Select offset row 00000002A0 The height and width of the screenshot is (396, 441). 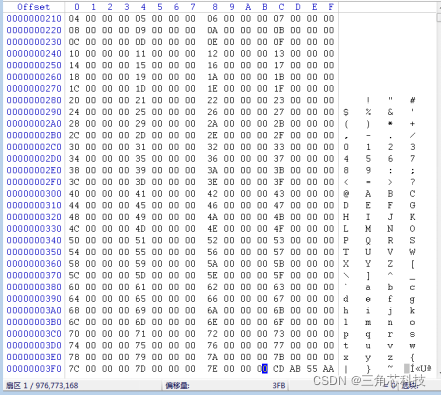[x=34, y=124]
